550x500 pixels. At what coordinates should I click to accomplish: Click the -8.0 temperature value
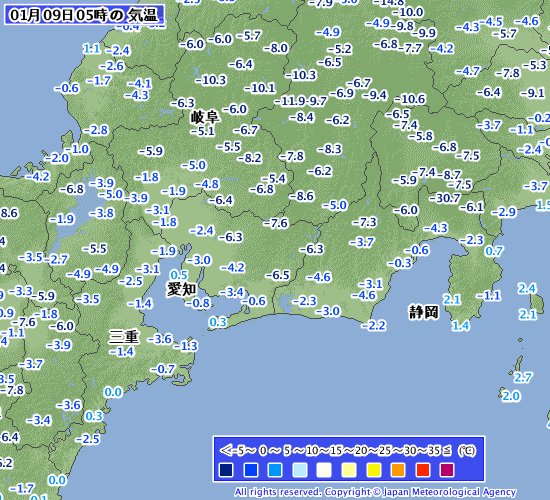point(276,48)
